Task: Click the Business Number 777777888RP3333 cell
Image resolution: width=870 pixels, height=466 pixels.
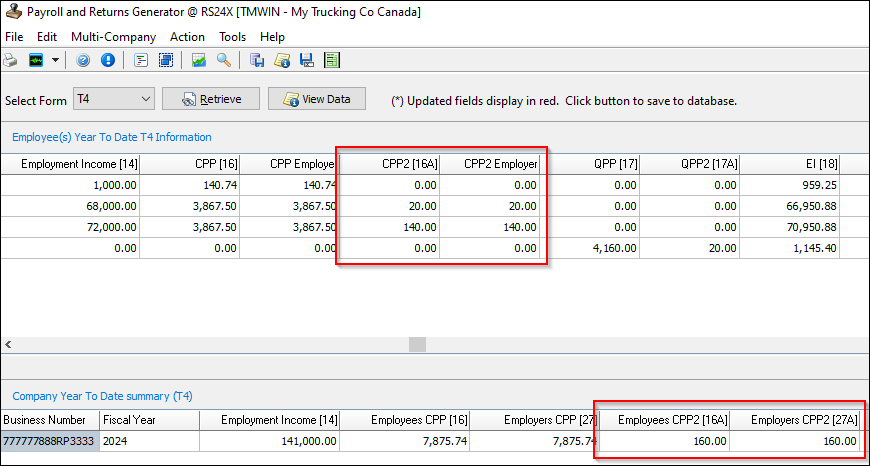Action: coord(50,441)
